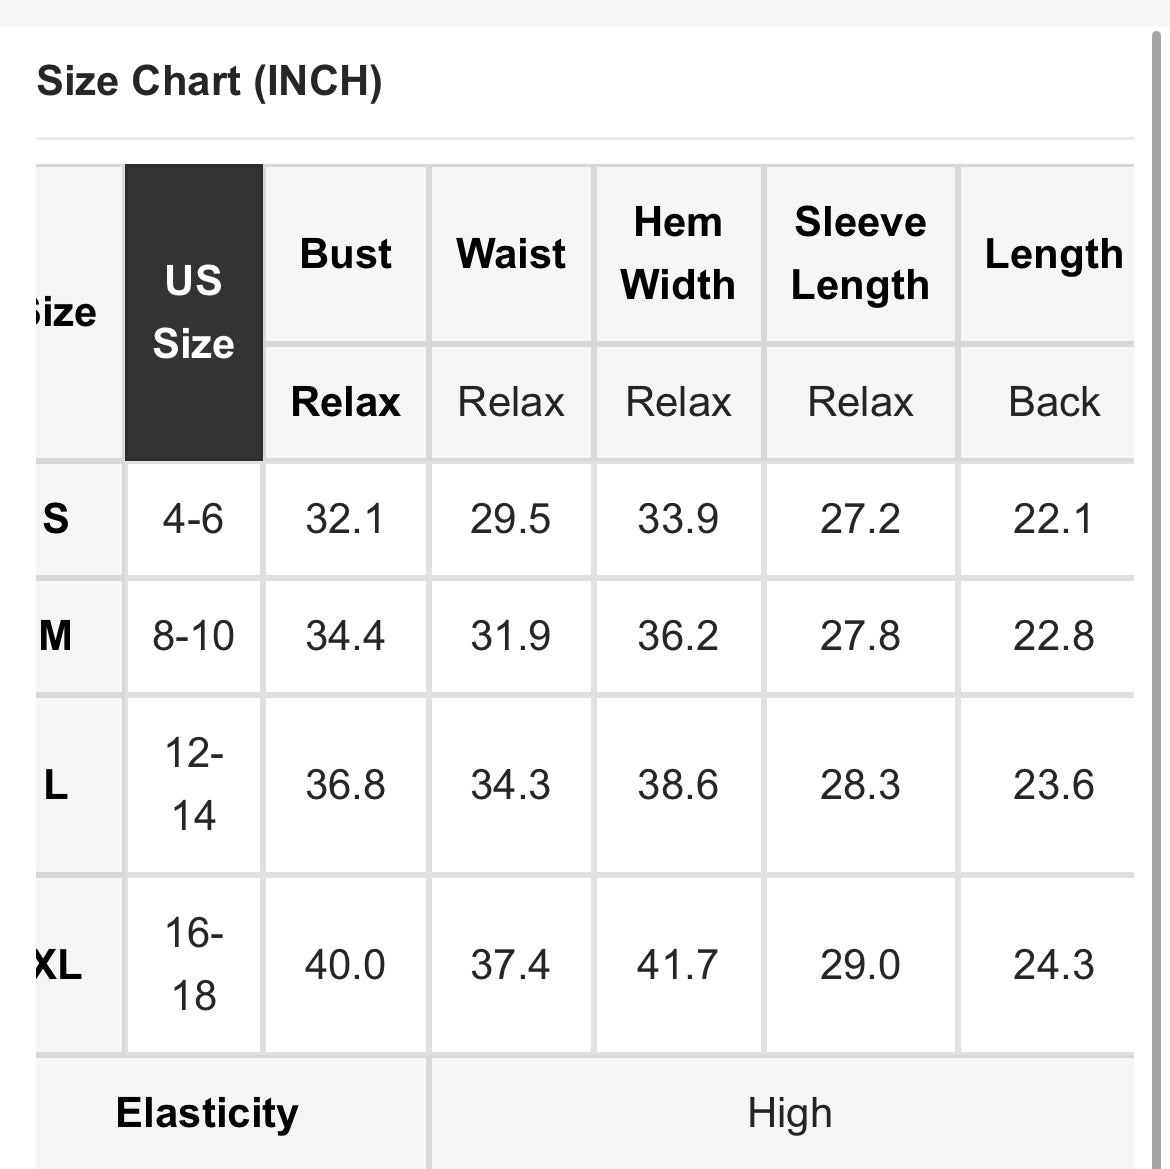Screen dimensions: 1170x1169
Task: Click the Hem Width header
Action: 678,254
